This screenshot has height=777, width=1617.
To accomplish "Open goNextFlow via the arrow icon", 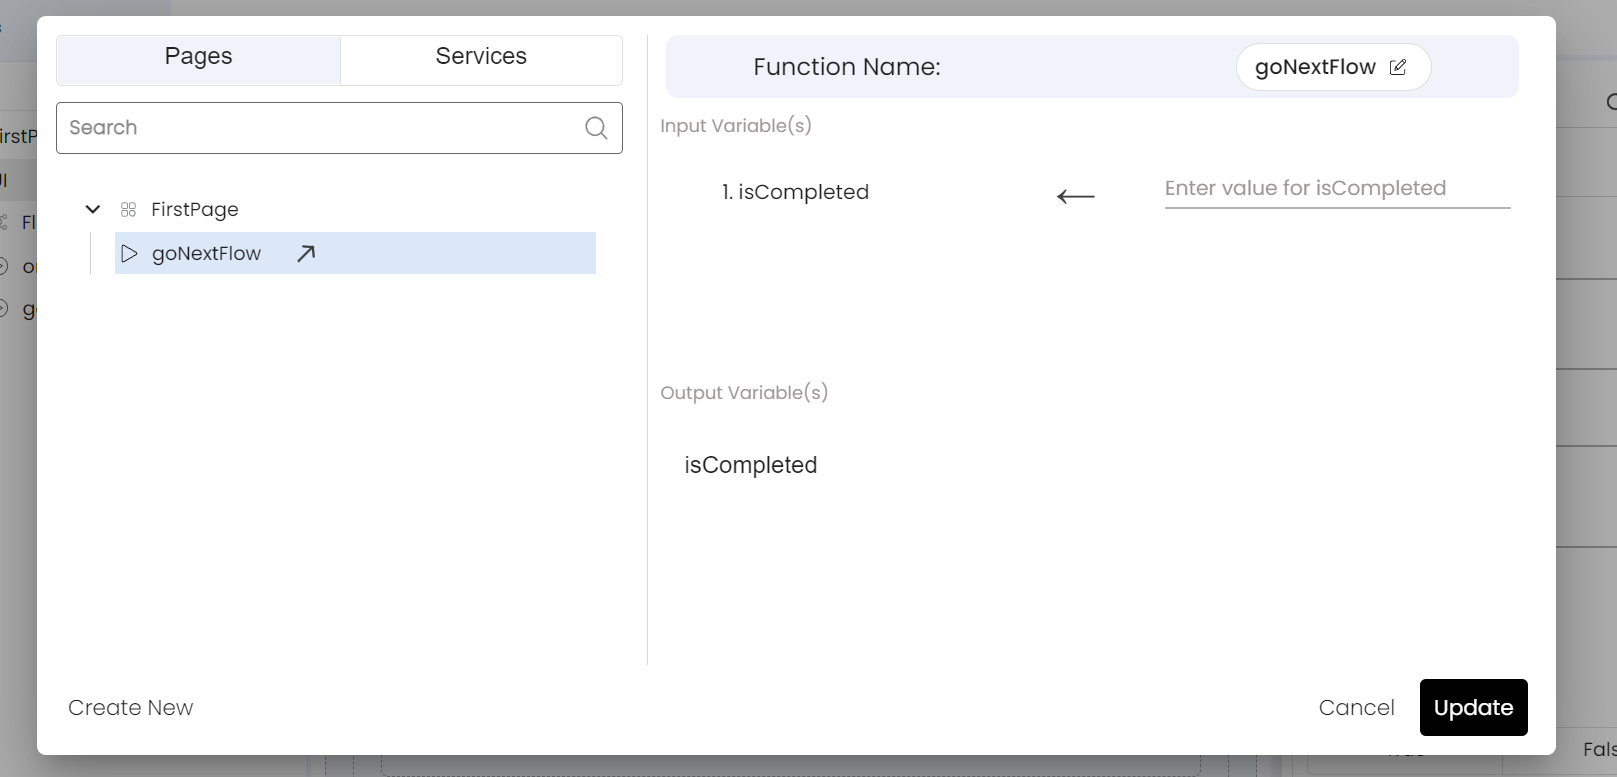I will 306,253.
